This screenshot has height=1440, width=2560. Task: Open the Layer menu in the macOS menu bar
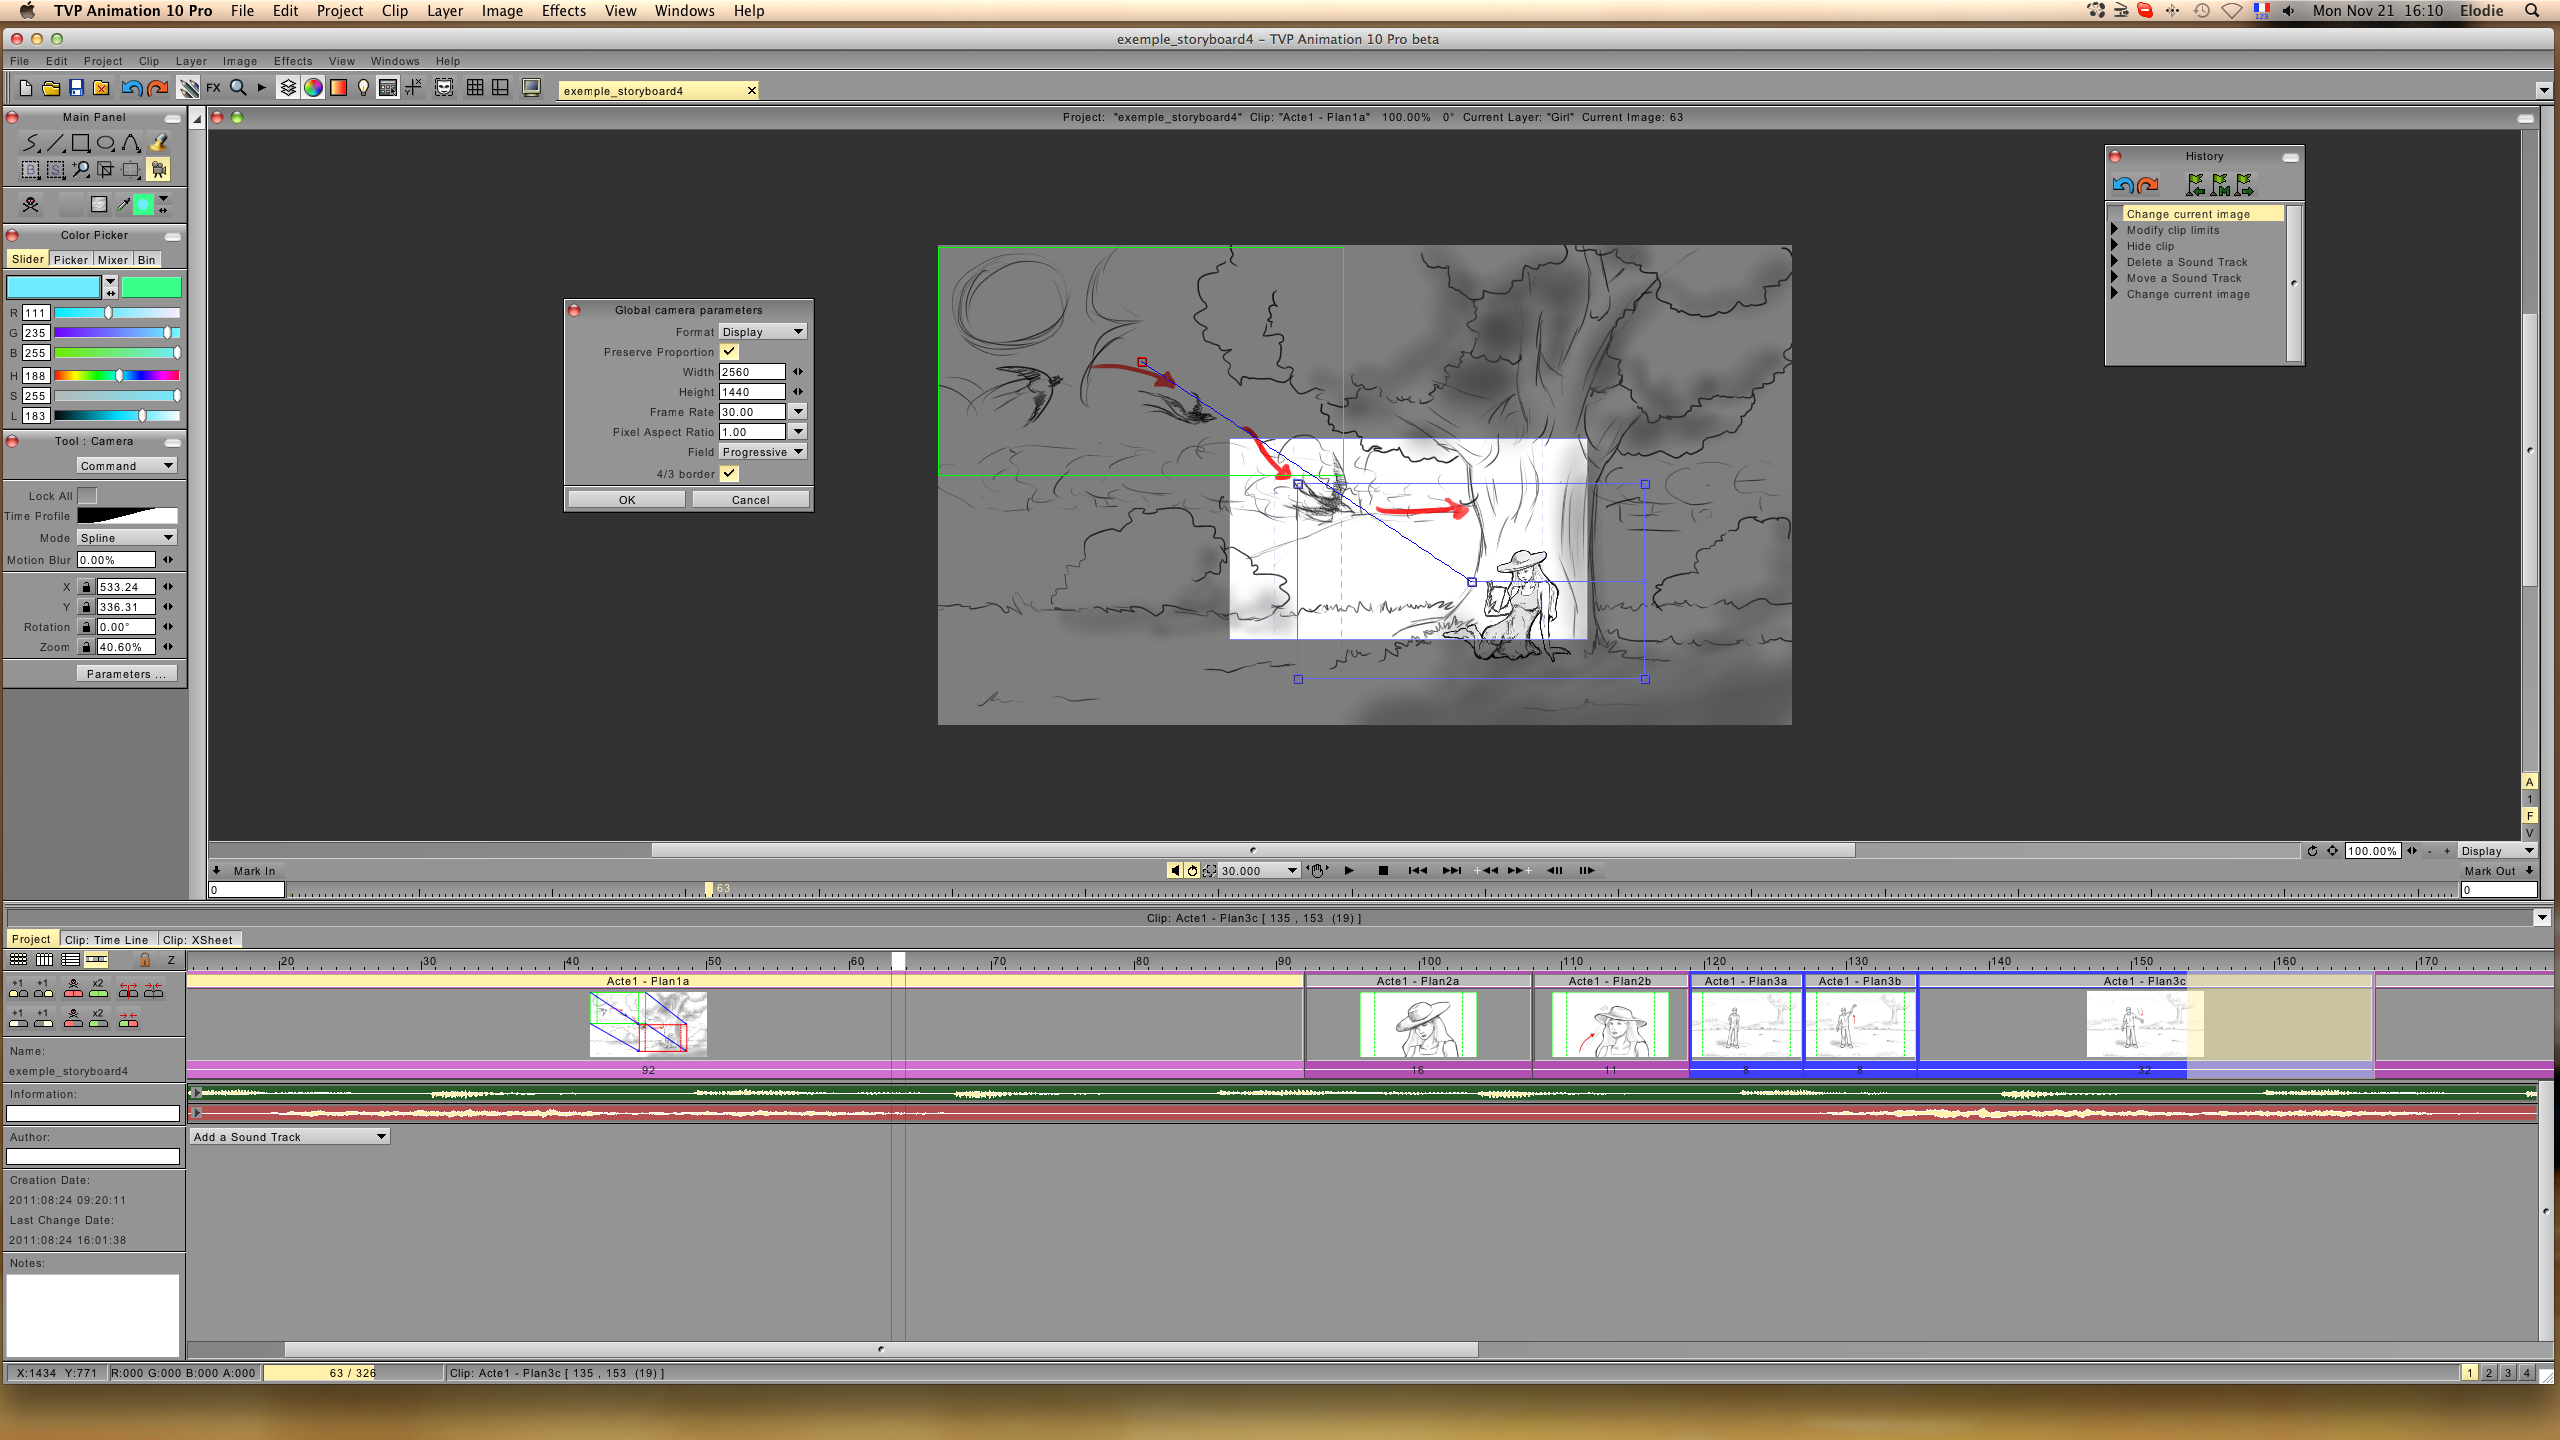[444, 11]
